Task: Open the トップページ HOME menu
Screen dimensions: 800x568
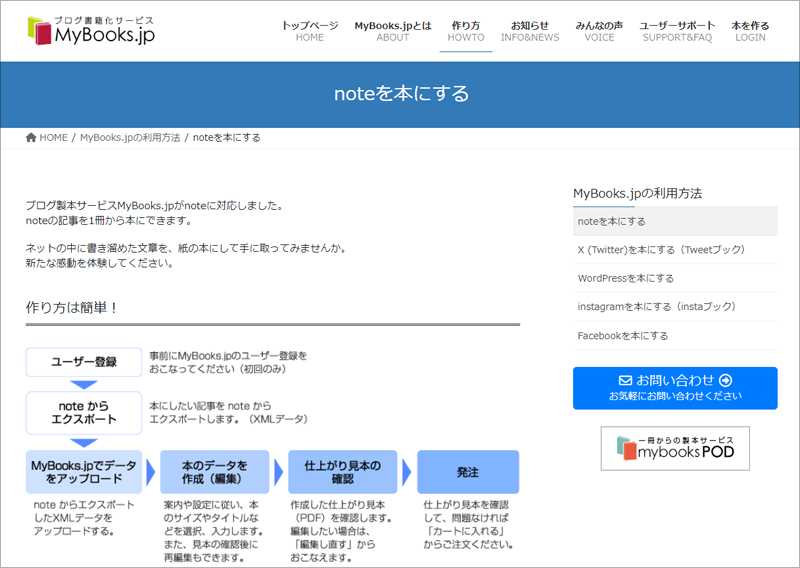Action: tap(310, 31)
